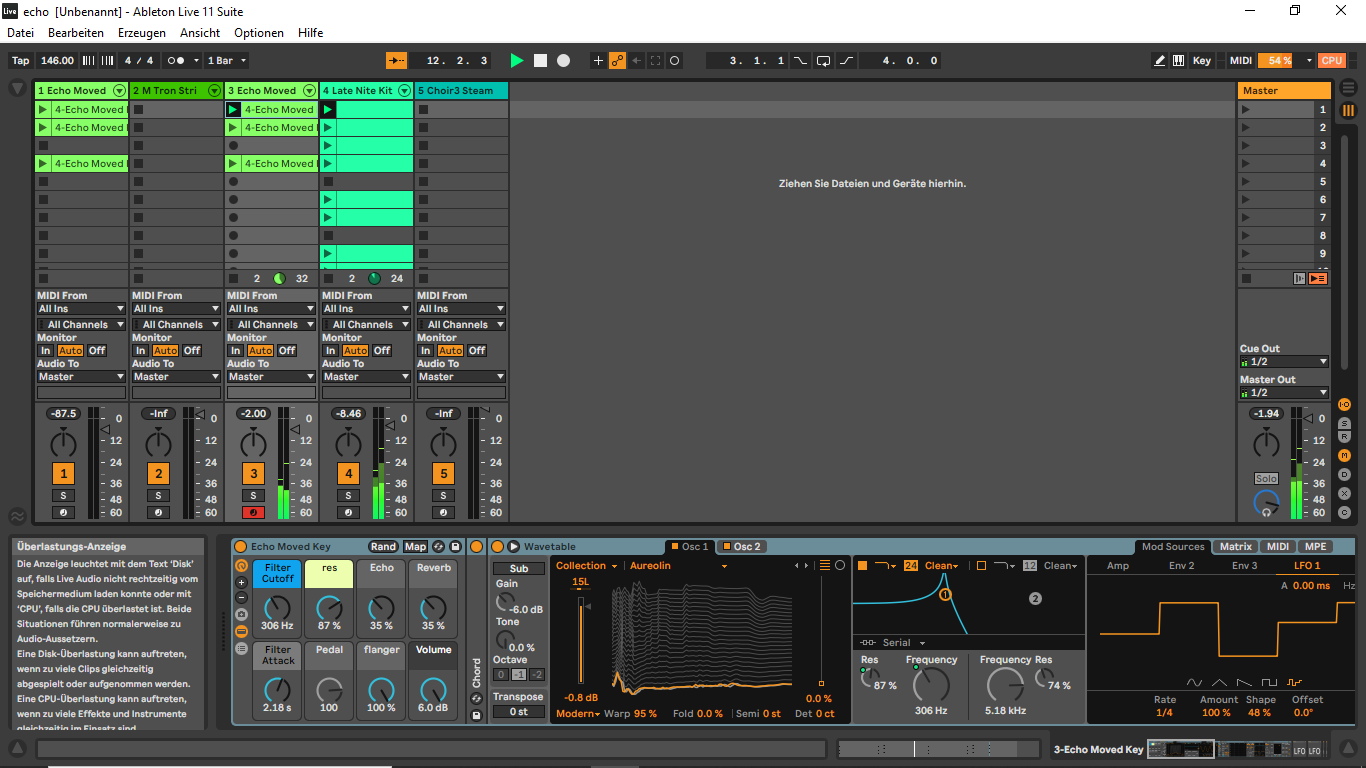Launch Master scene 3
Image resolution: width=1366 pixels, height=768 pixels.
pyautogui.click(x=1245, y=146)
